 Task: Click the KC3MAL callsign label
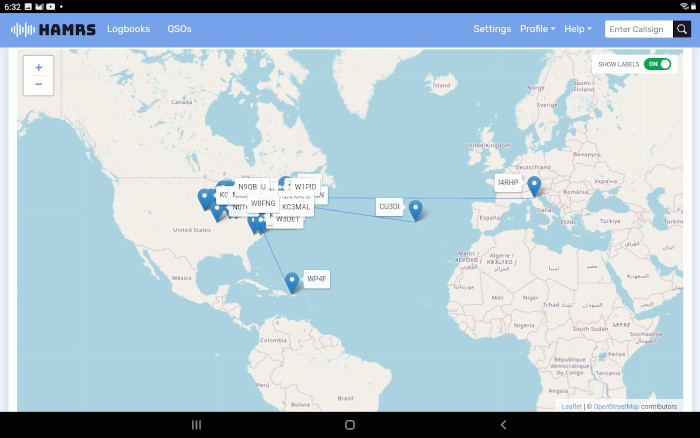coord(296,207)
